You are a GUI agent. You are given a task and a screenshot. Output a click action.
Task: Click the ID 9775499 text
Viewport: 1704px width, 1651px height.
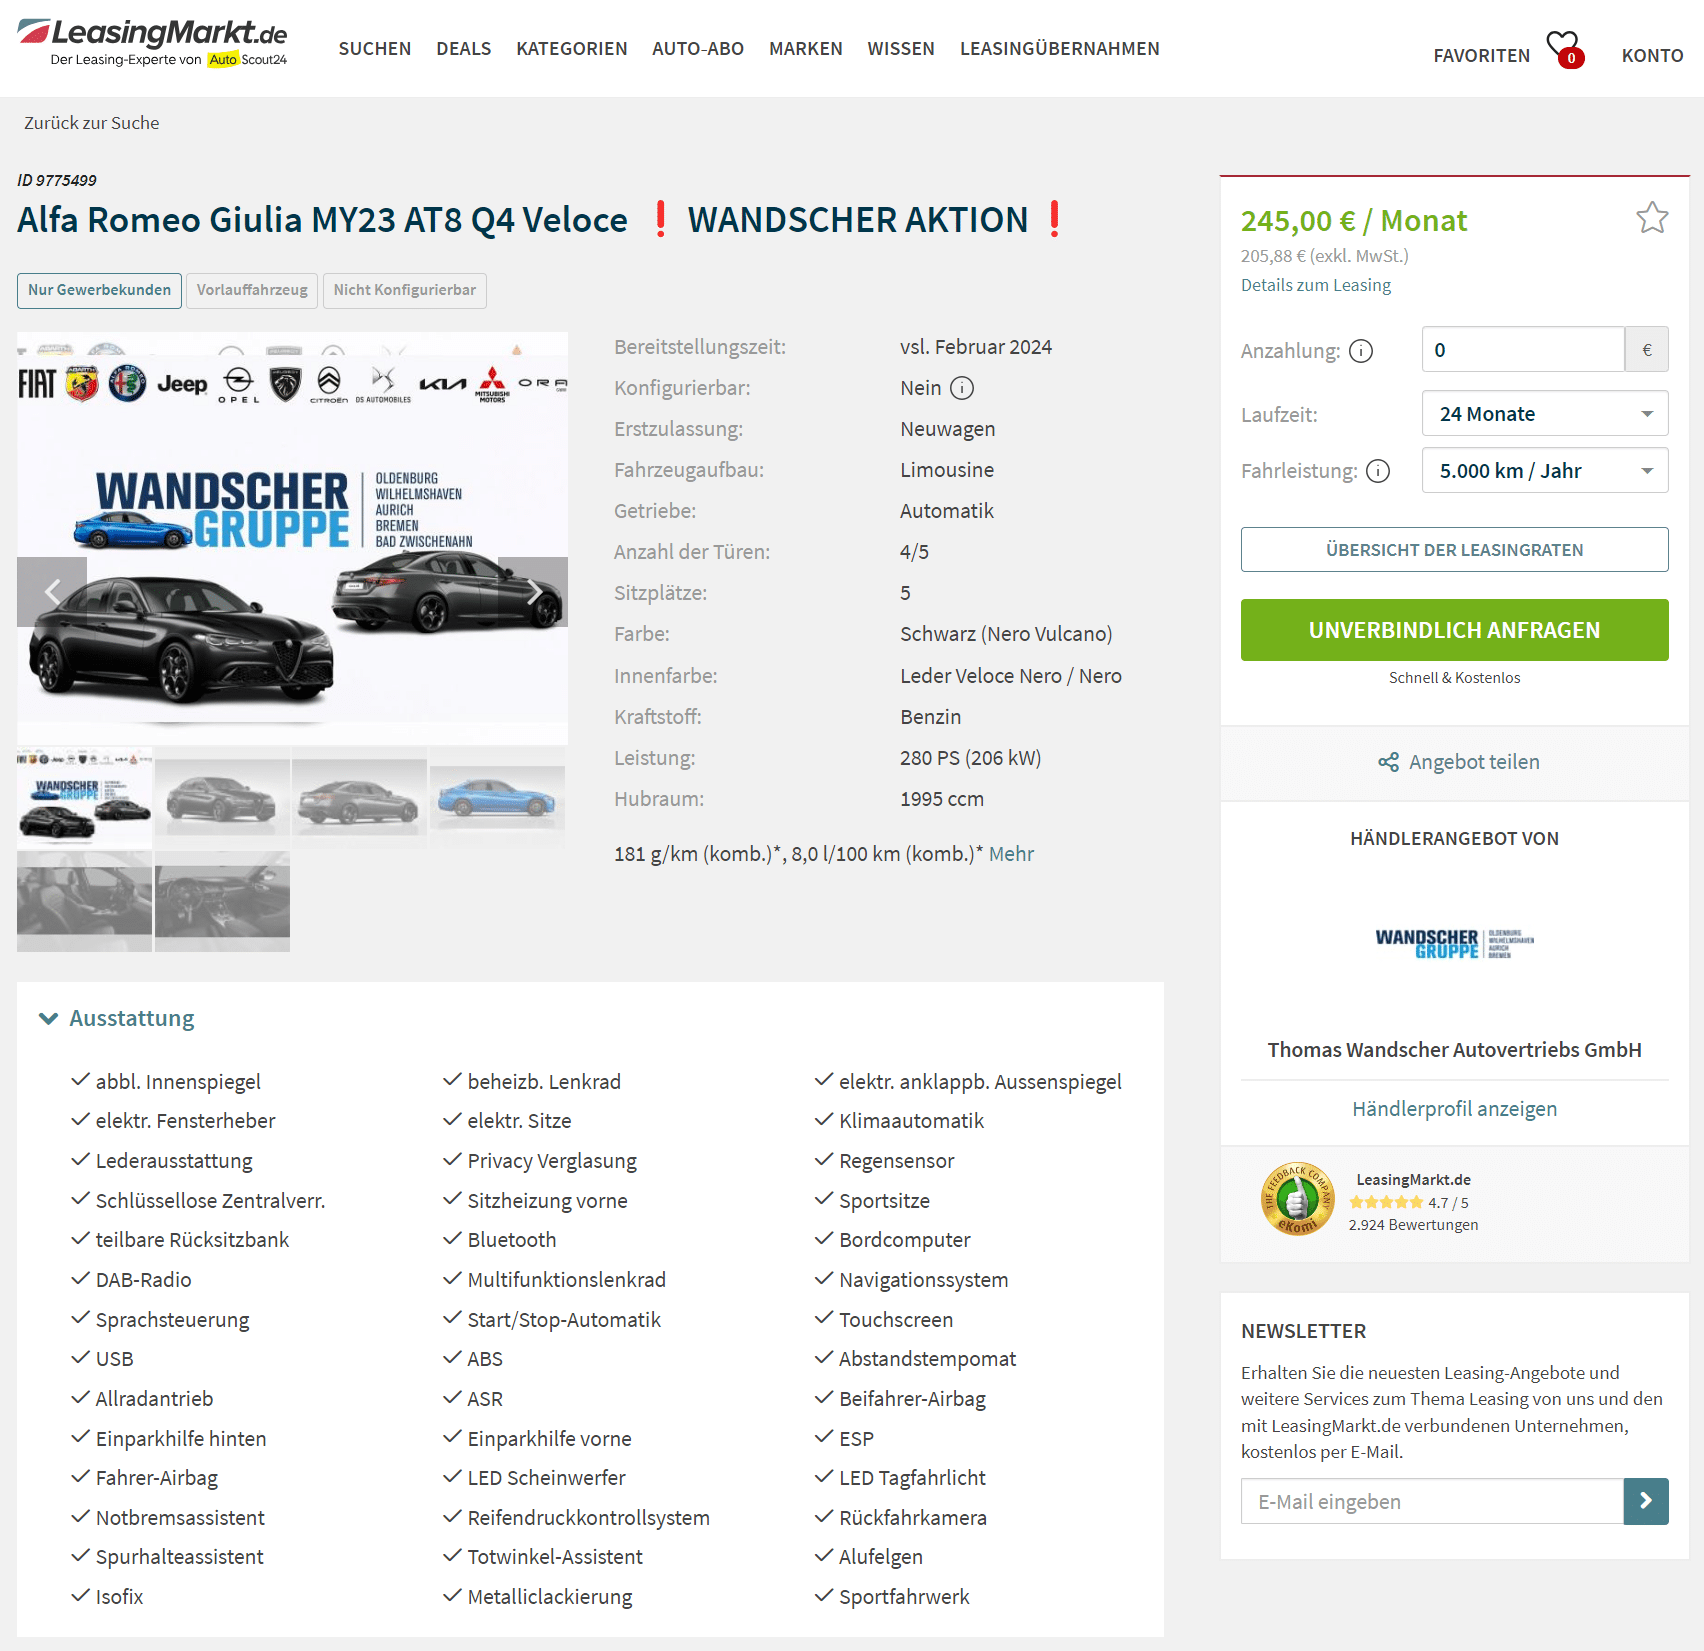(57, 181)
